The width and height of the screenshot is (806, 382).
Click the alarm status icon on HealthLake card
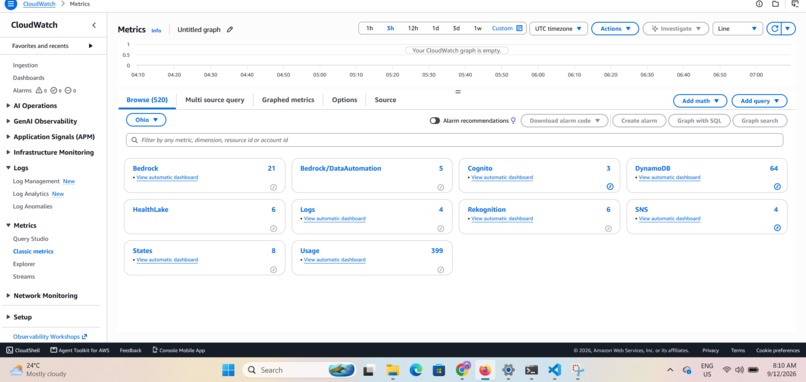click(x=273, y=228)
